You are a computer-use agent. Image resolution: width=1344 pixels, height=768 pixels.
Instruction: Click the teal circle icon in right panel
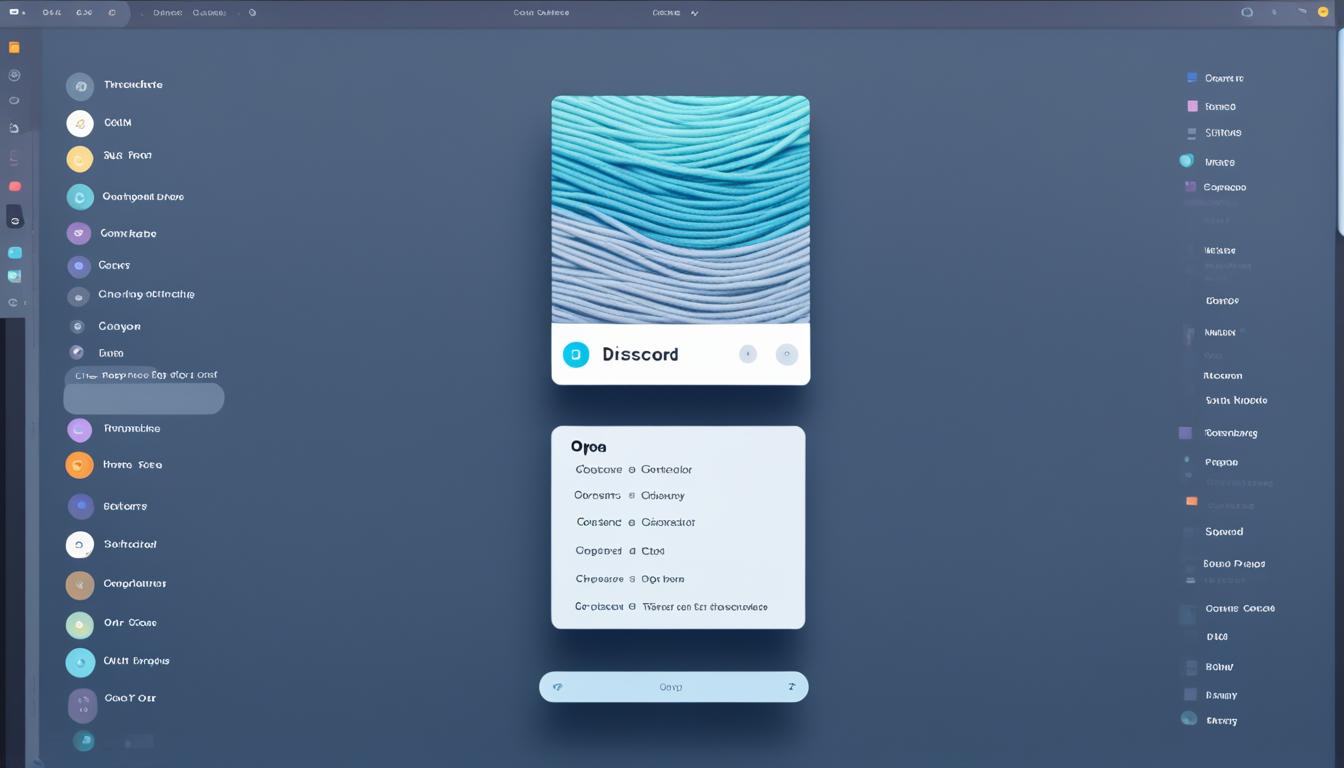coord(1186,160)
